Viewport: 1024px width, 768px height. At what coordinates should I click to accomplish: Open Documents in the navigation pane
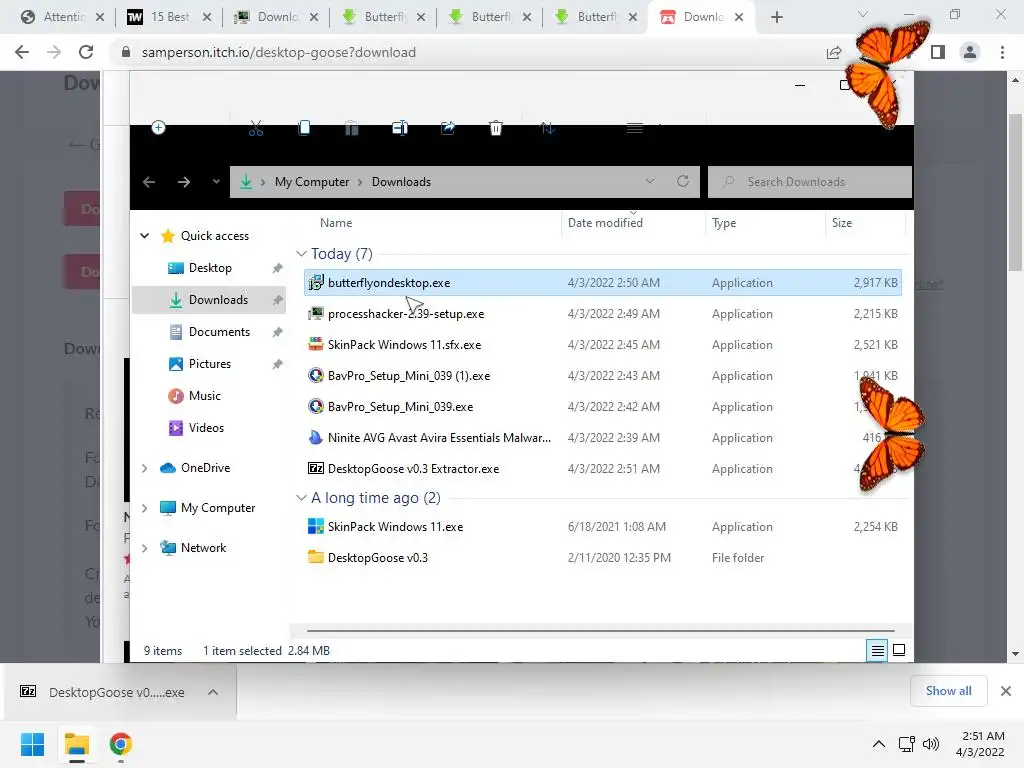(219, 332)
